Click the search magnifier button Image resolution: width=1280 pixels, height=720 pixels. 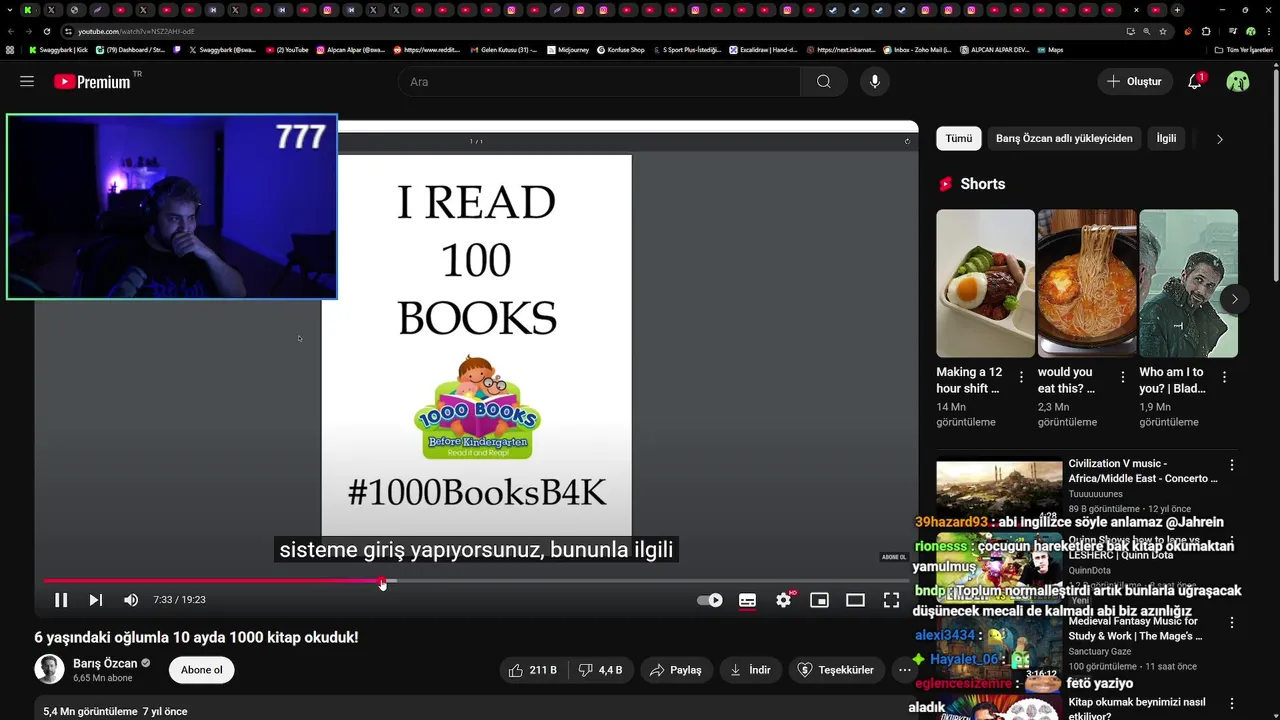pyautogui.click(x=823, y=81)
